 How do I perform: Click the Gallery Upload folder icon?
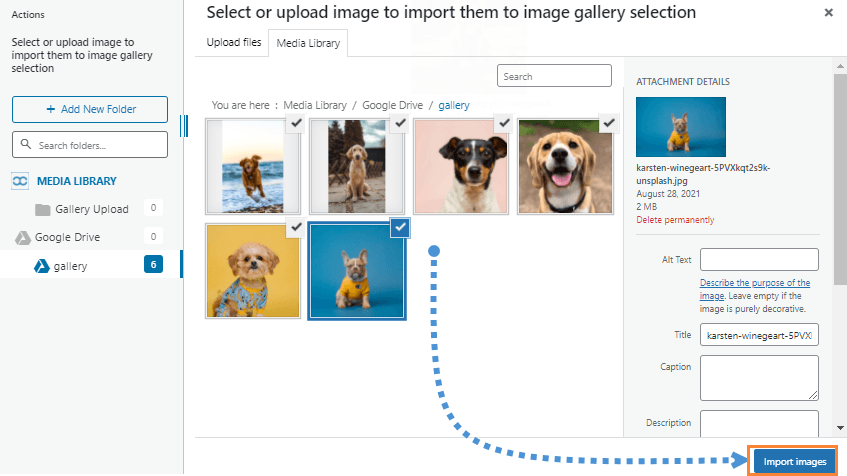[43, 209]
